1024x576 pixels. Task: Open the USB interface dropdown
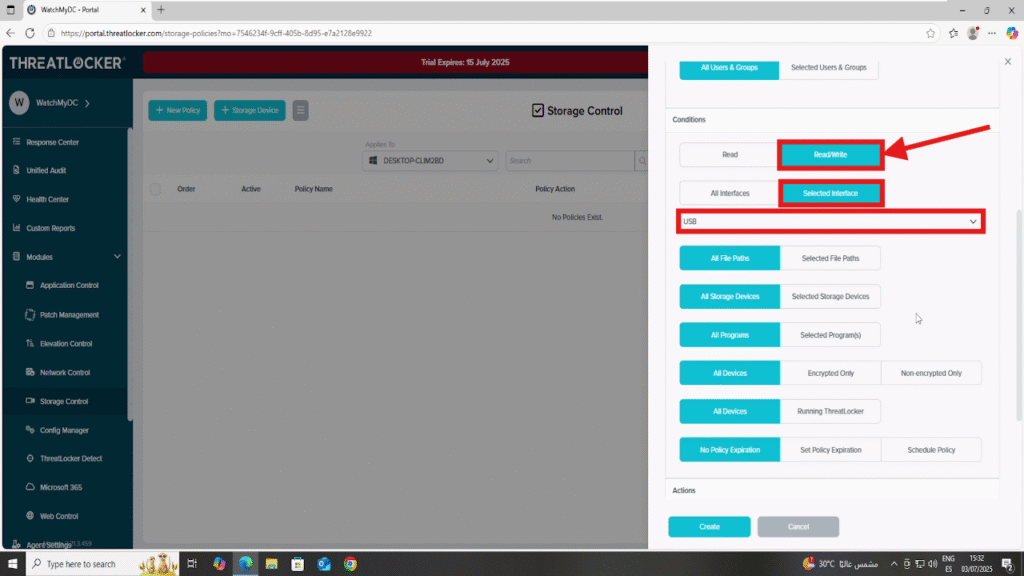tap(830, 221)
